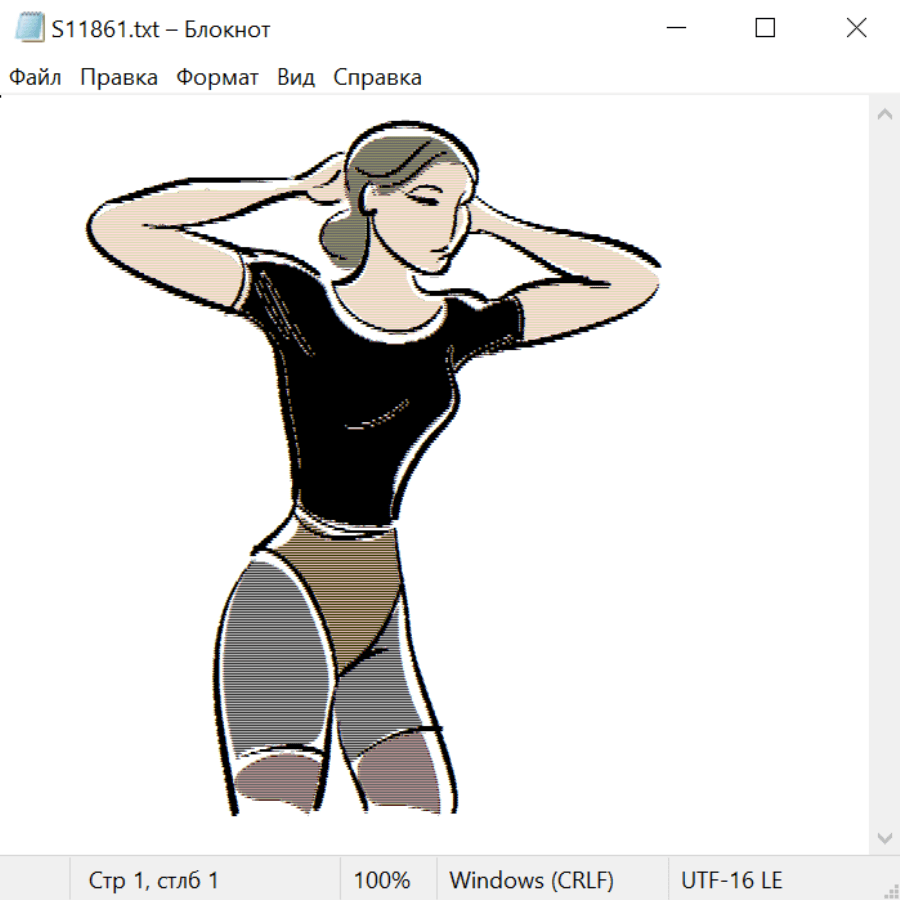Click the S11861.txt – Блокнот title text

(161, 30)
